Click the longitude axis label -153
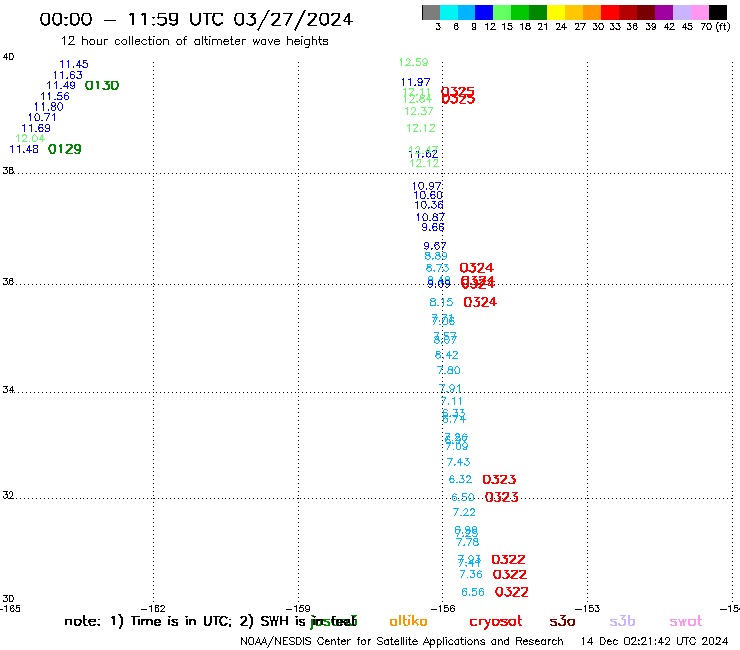This screenshot has width=740, height=650. coord(588,609)
